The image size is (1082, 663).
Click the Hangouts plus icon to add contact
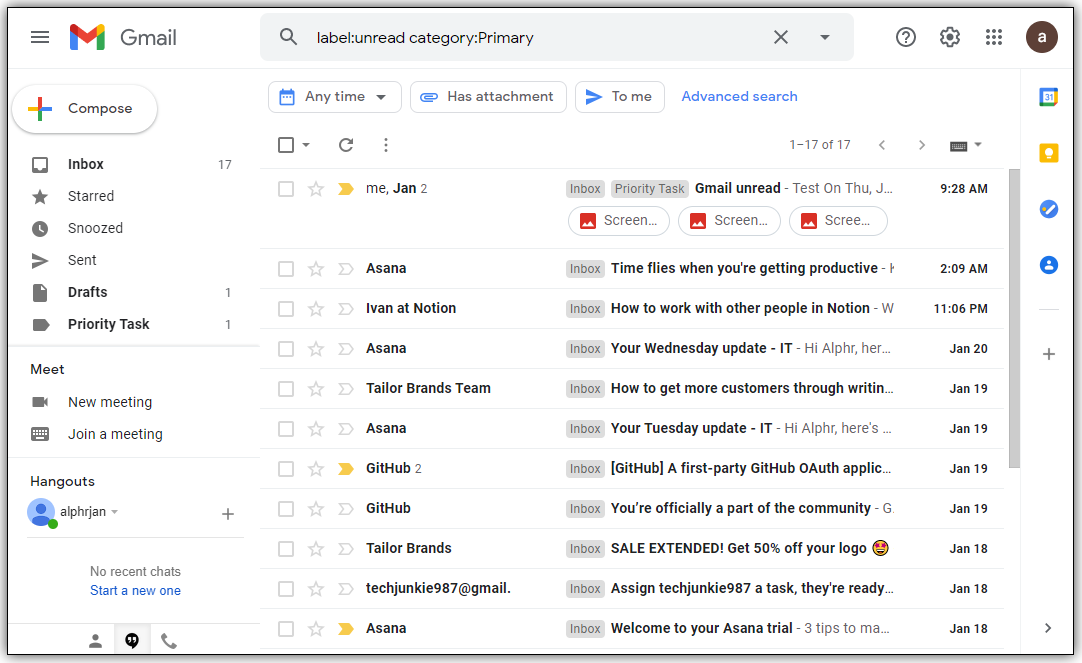[x=228, y=514]
